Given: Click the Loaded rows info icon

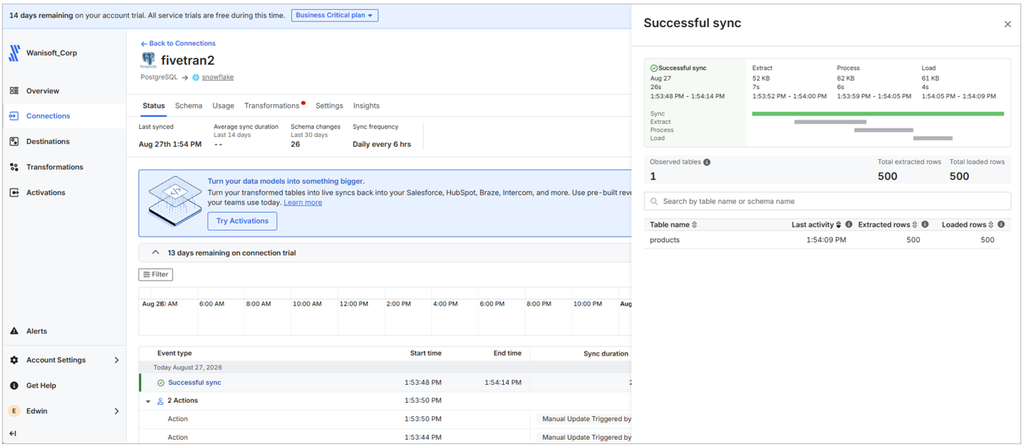Looking at the screenshot, I should (x=1000, y=225).
